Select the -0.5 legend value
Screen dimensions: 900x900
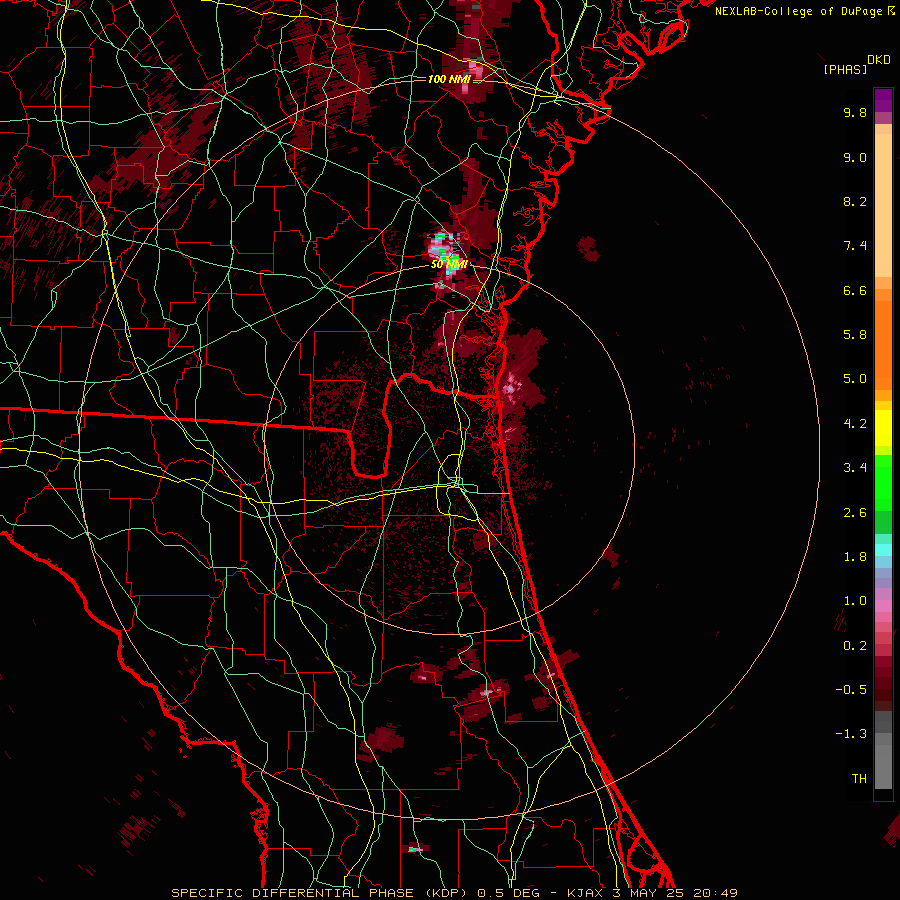pyautogui.click(x=851, y=690)
